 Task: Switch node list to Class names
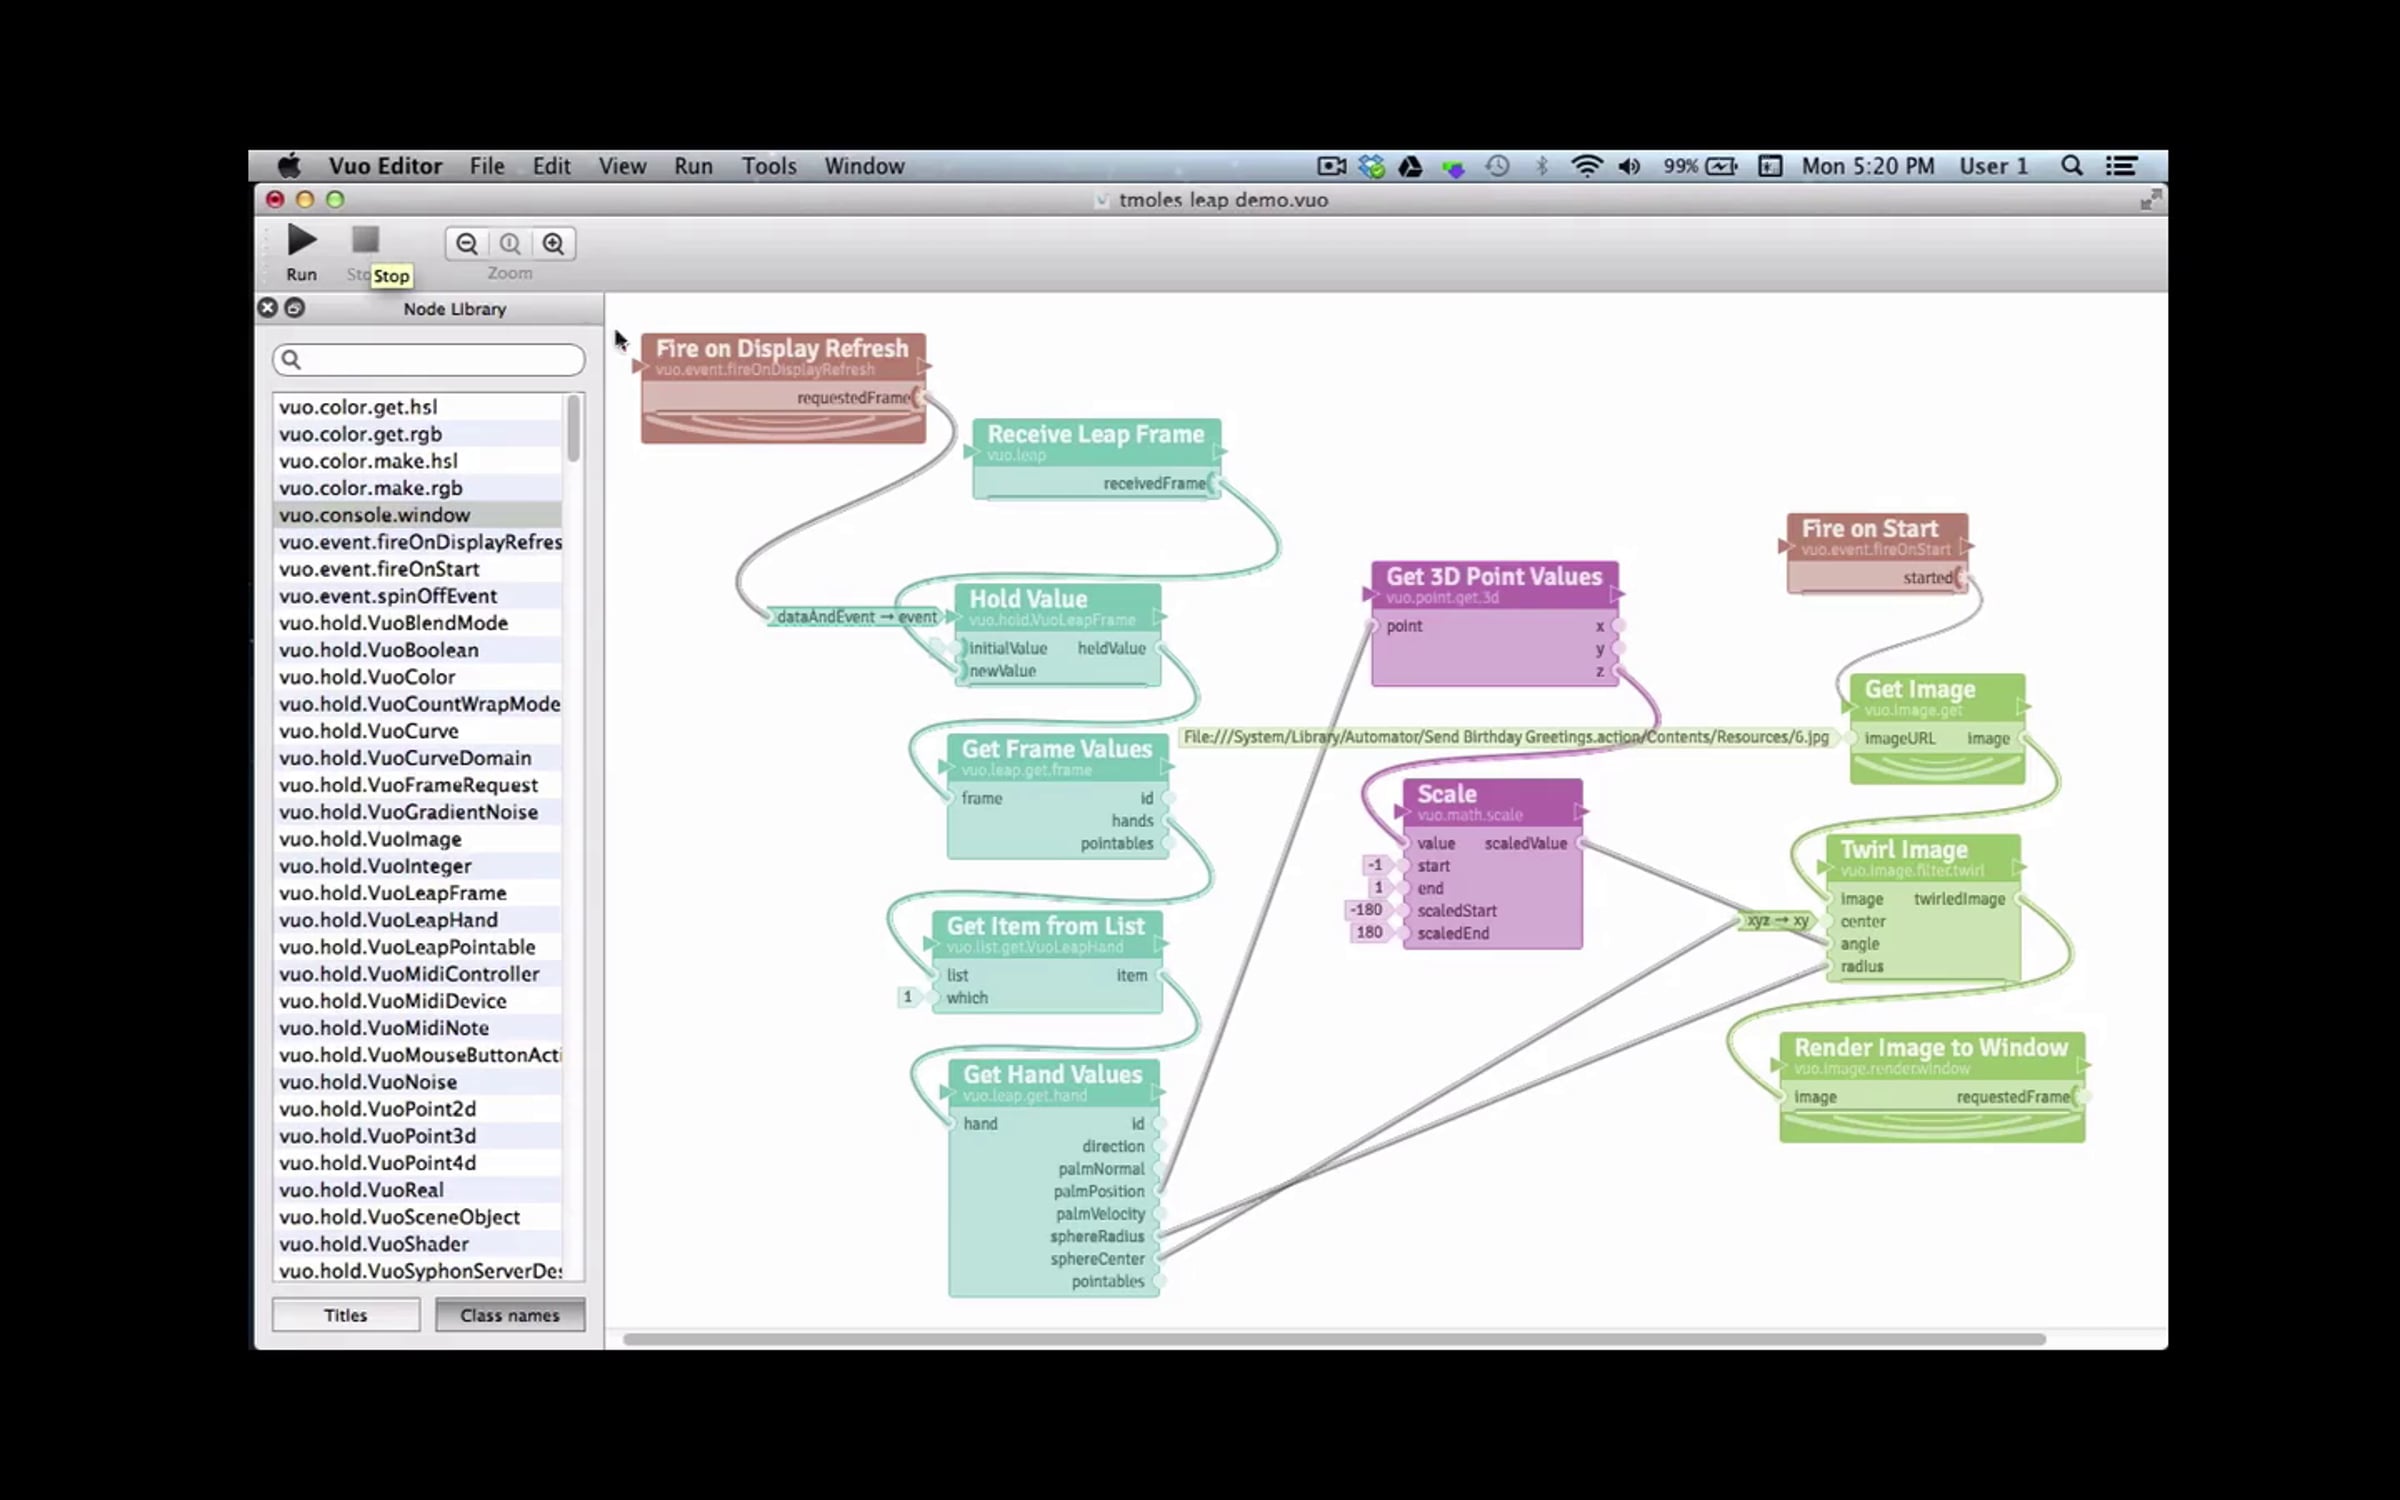tap(510, 1315)
